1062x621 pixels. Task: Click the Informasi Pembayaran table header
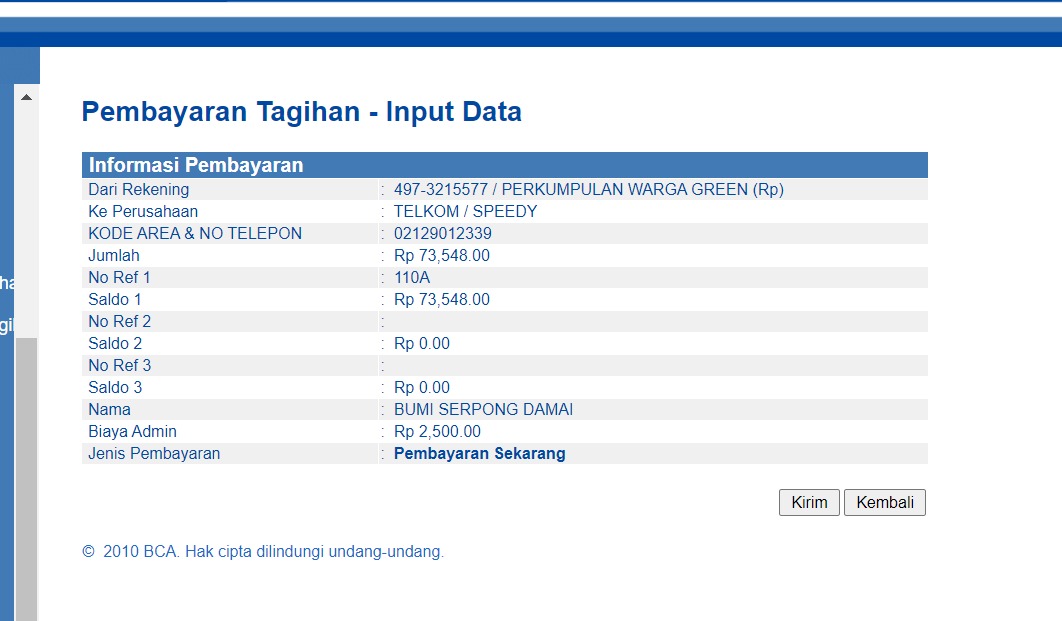tap(196, 165)
